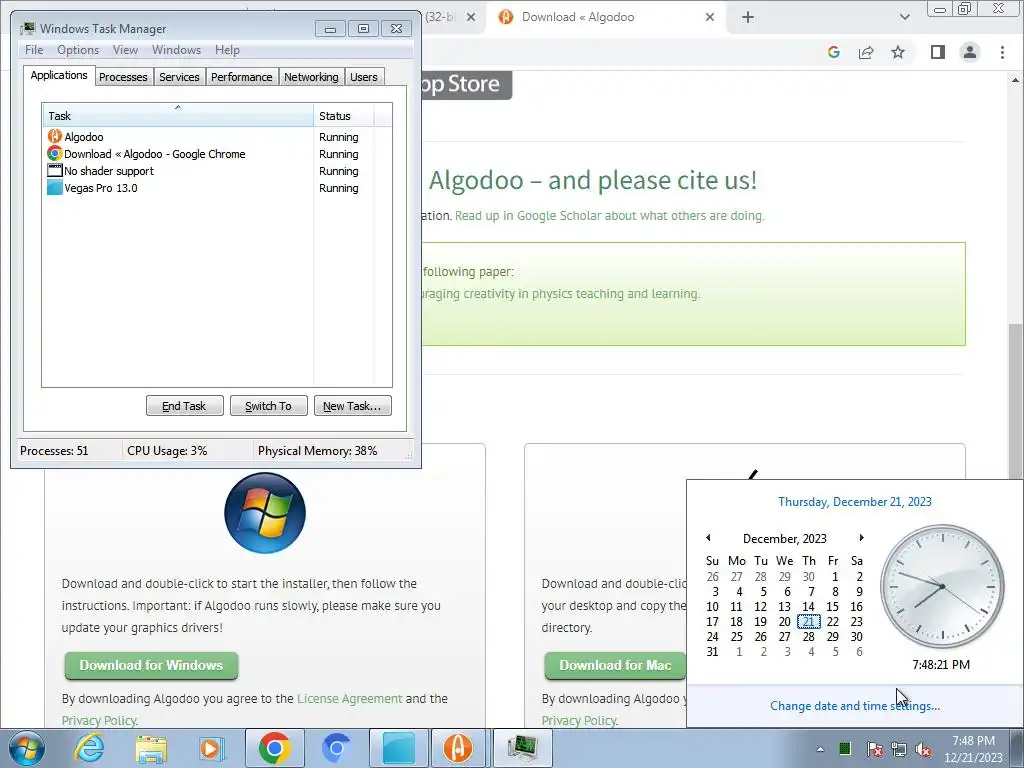
Task: Open the Windows menu in Task Manager
Action: point(176,50)
